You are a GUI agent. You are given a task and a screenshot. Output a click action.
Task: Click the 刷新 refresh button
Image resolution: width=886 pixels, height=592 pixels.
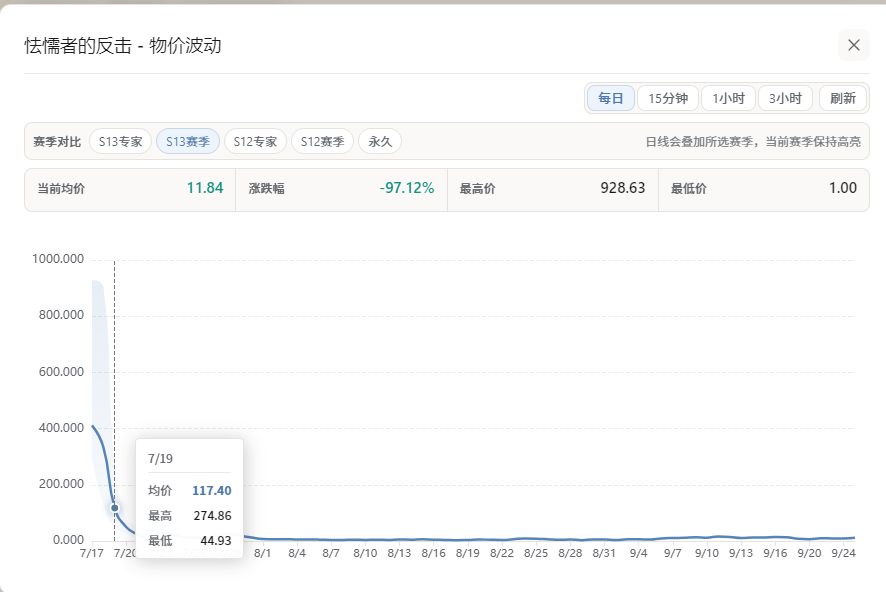pyautogui.click(x=842, y=98)
